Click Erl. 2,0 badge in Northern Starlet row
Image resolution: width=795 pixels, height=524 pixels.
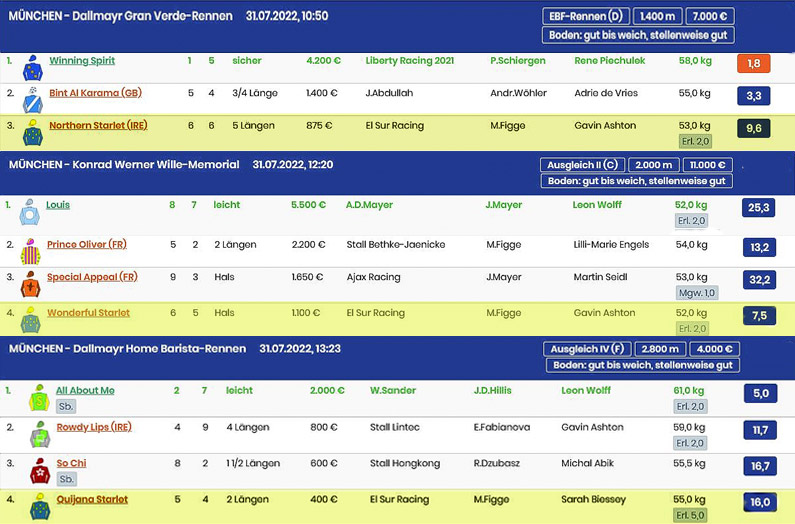tap(695, 141)
